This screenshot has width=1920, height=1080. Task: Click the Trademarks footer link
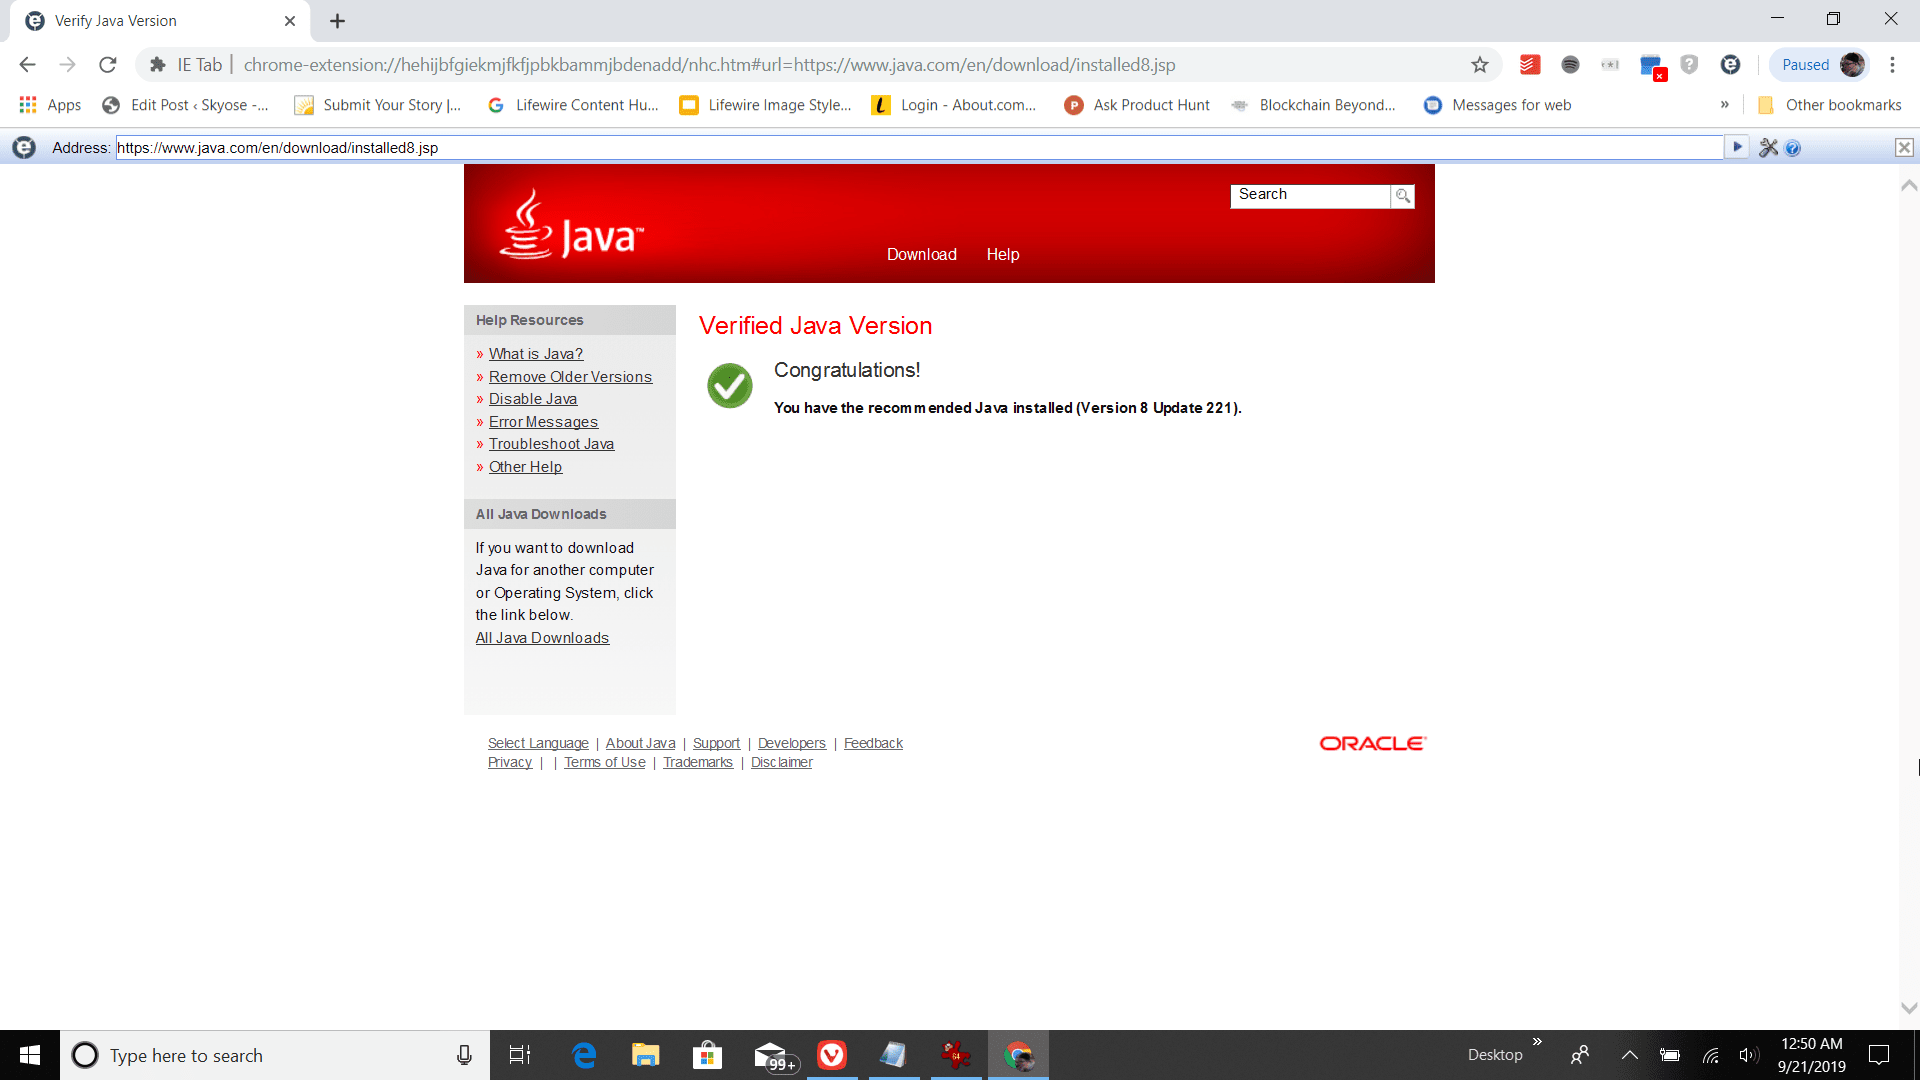pyautogui.click(x=697, y=762)
